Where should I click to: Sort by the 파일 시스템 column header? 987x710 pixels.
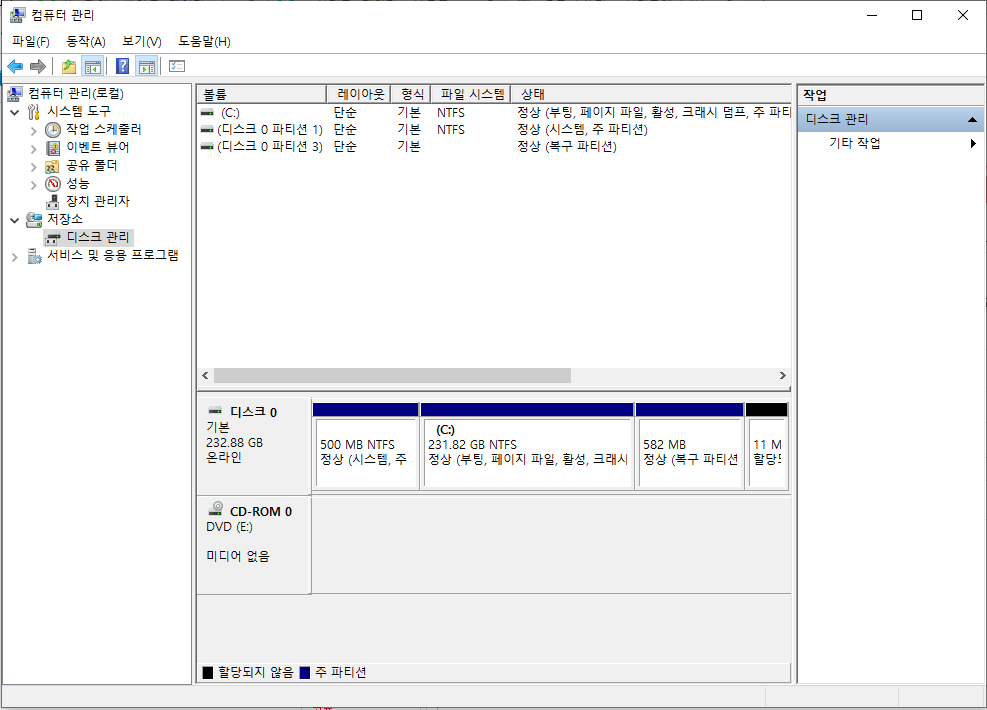[x=471, y=94]
